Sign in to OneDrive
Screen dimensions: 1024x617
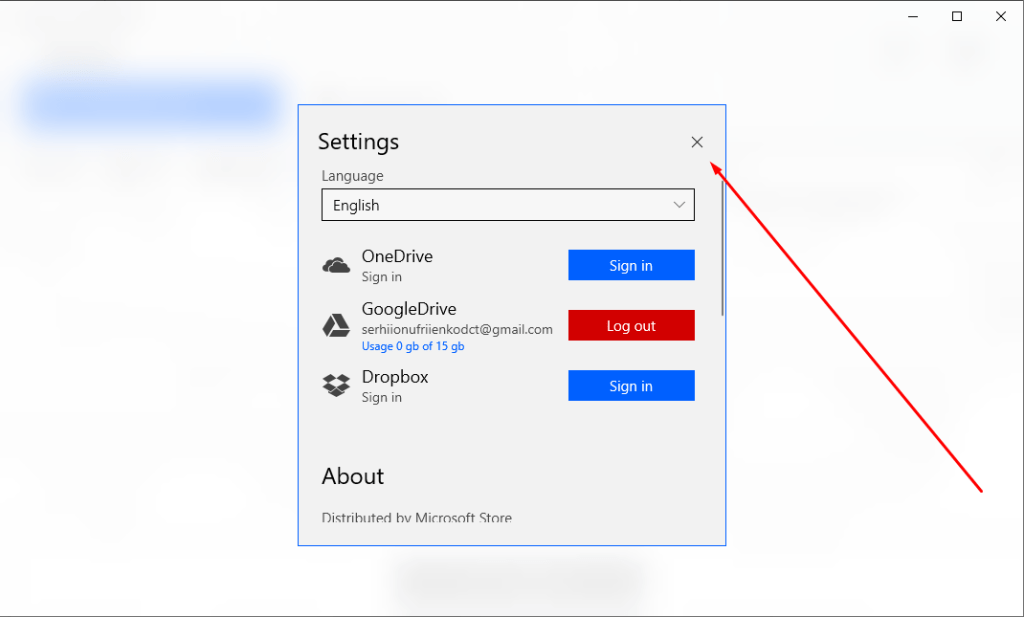[631, 265]
